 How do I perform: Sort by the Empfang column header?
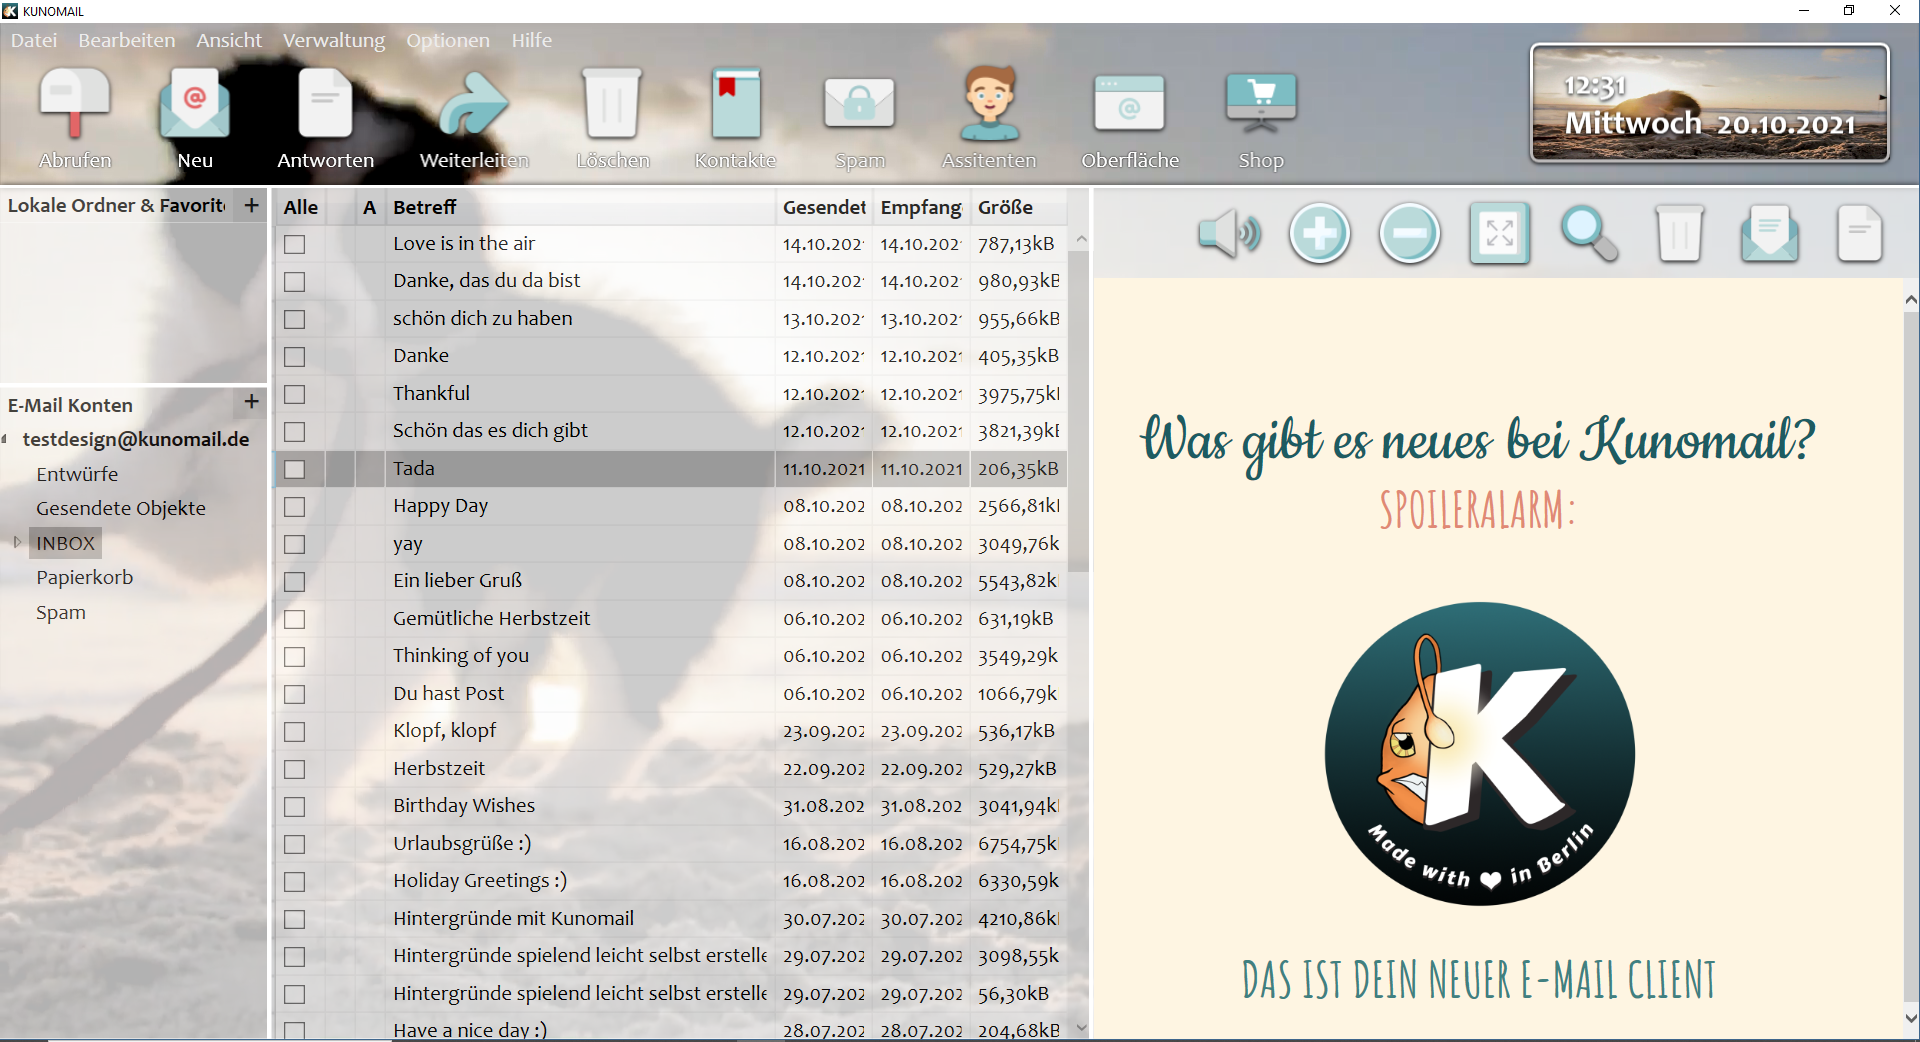point(920,207)
